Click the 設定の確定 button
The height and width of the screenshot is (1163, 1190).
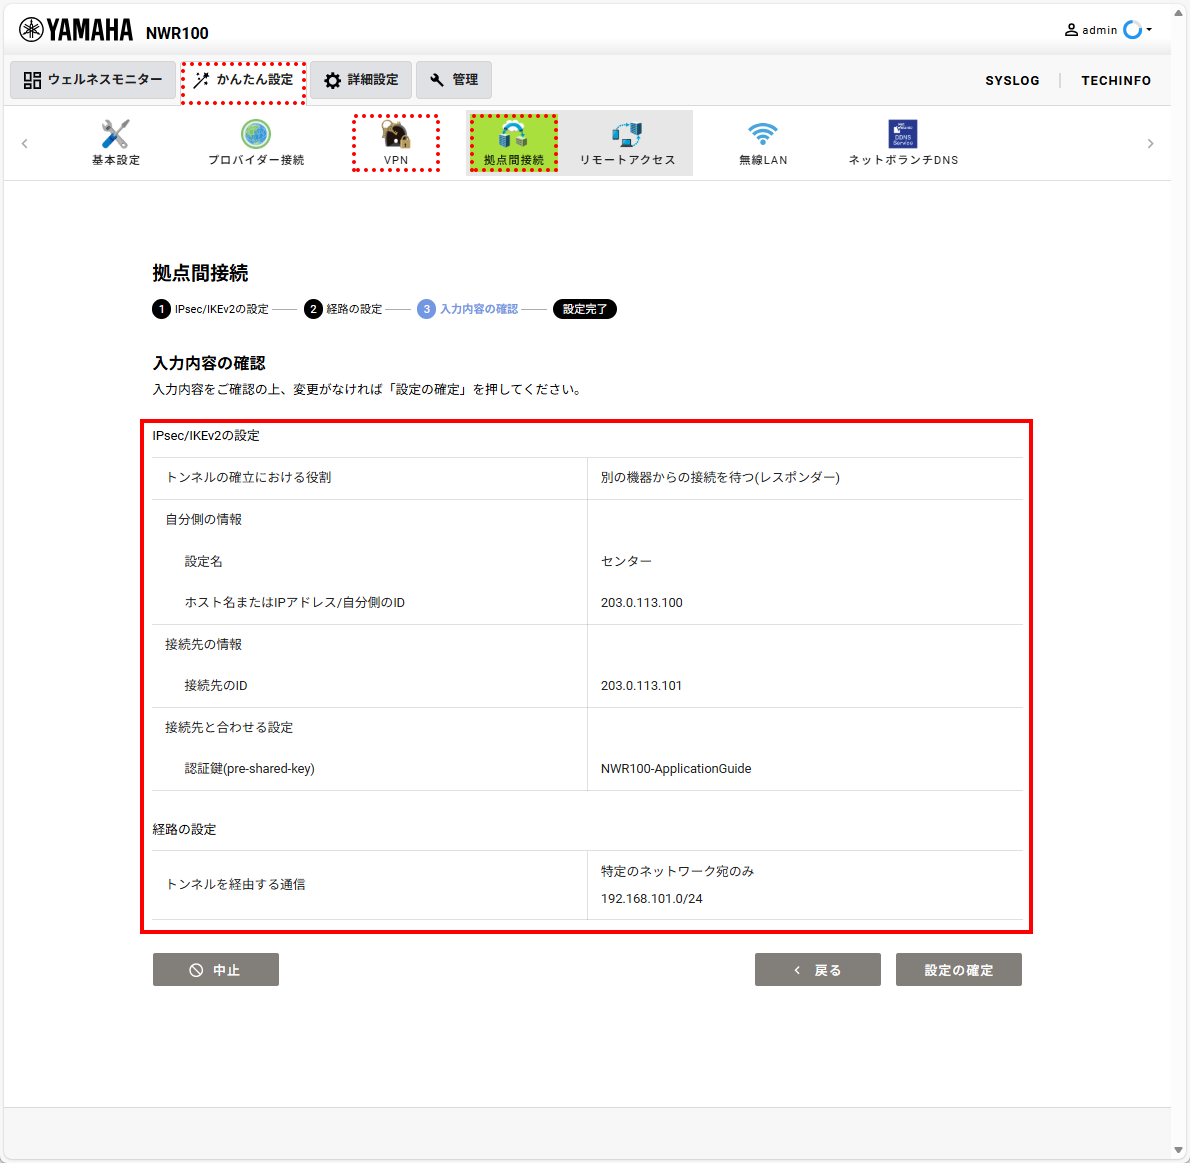(x=959, y=969)
